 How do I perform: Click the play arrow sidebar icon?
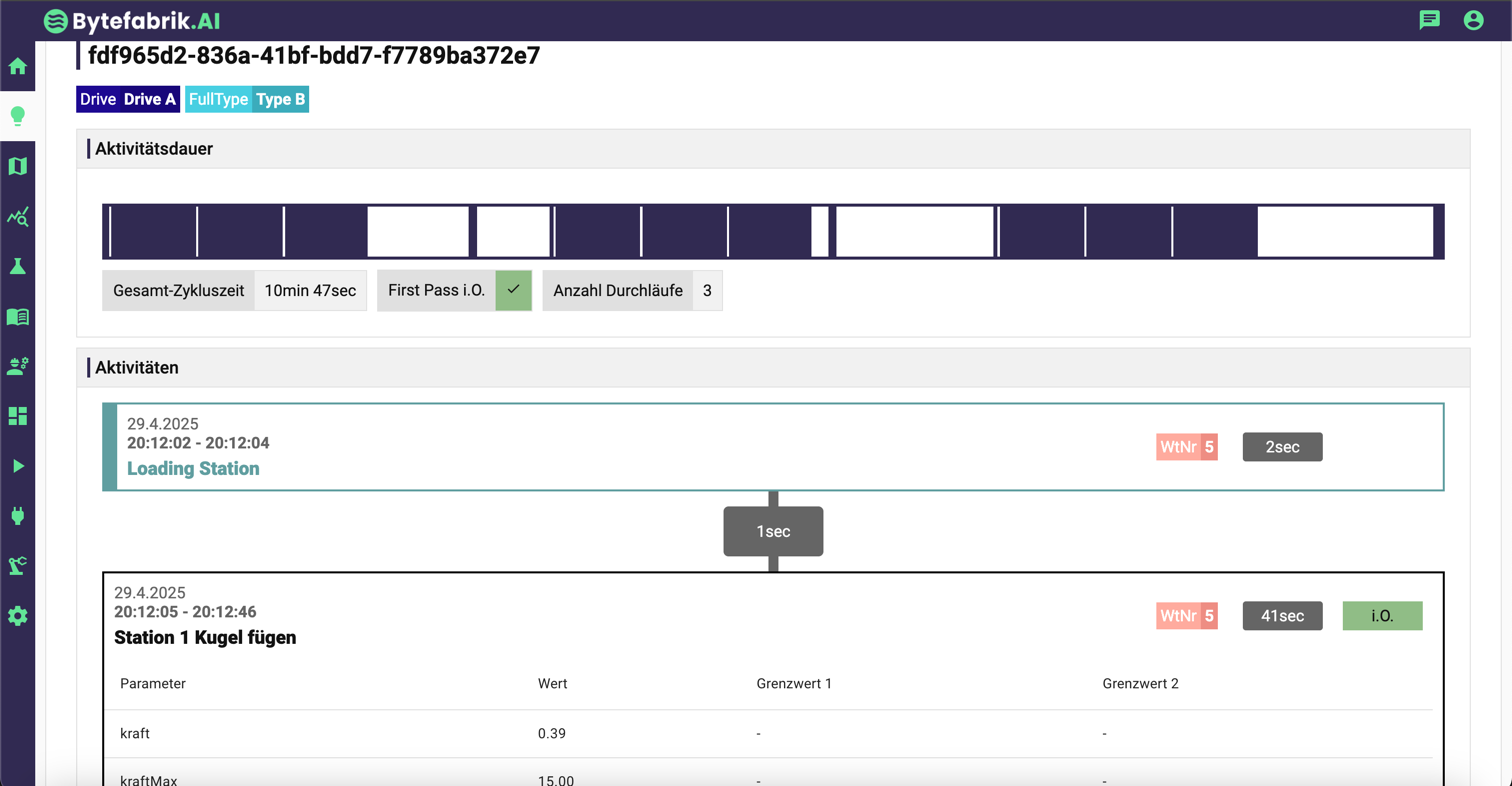[17, 466]
